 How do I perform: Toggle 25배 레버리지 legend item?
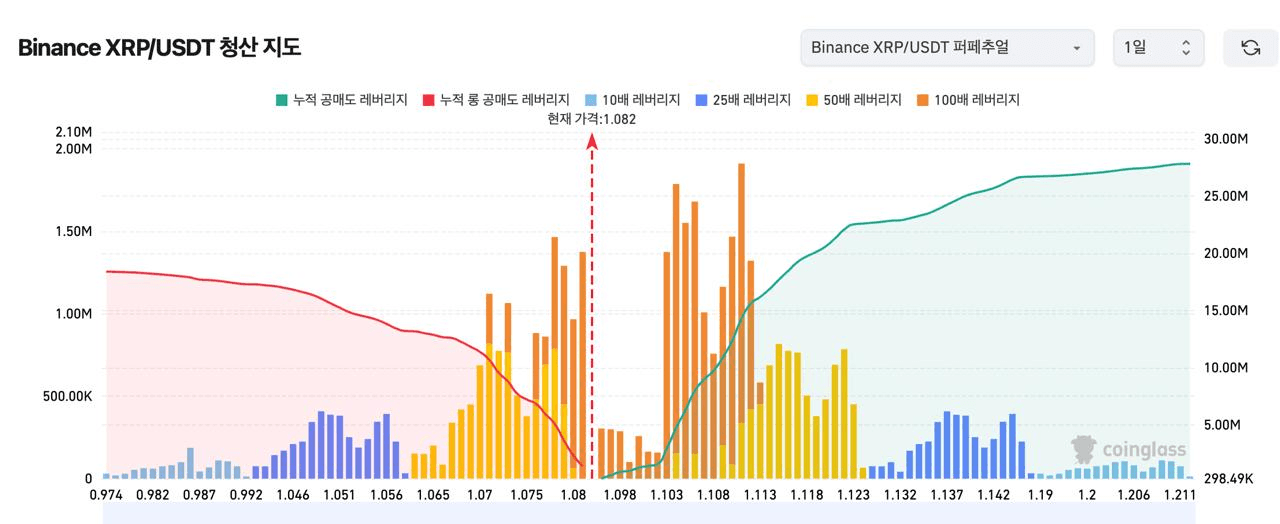[742, 100]
